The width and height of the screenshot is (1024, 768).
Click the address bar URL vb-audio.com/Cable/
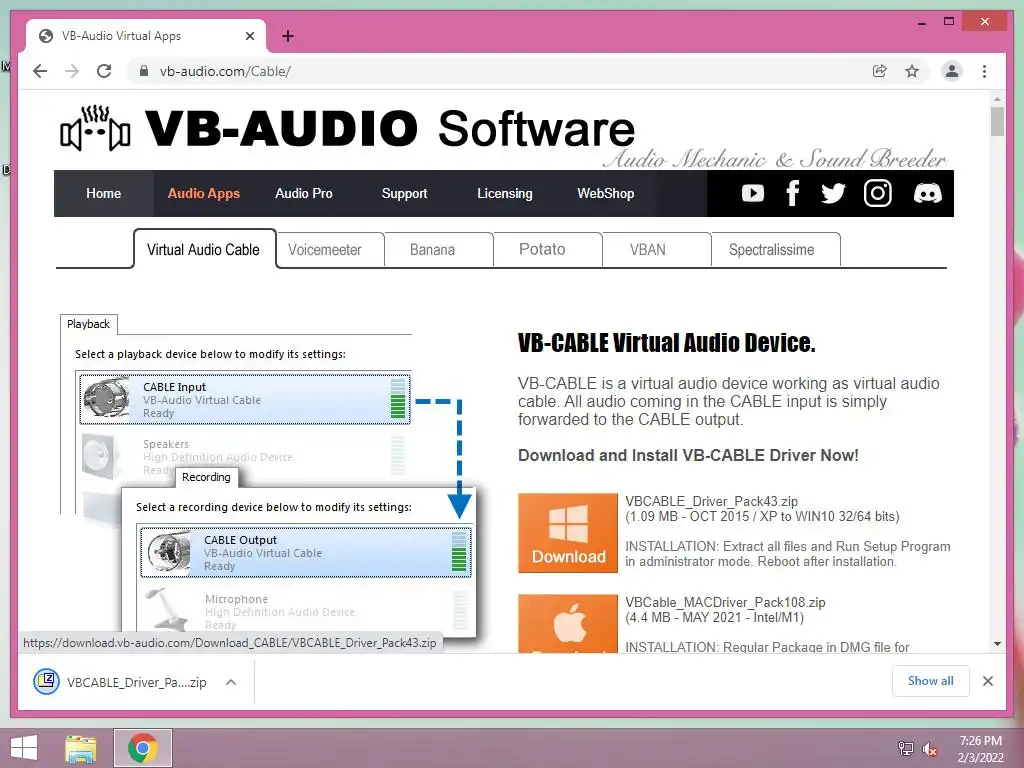(x=225, y=71)
